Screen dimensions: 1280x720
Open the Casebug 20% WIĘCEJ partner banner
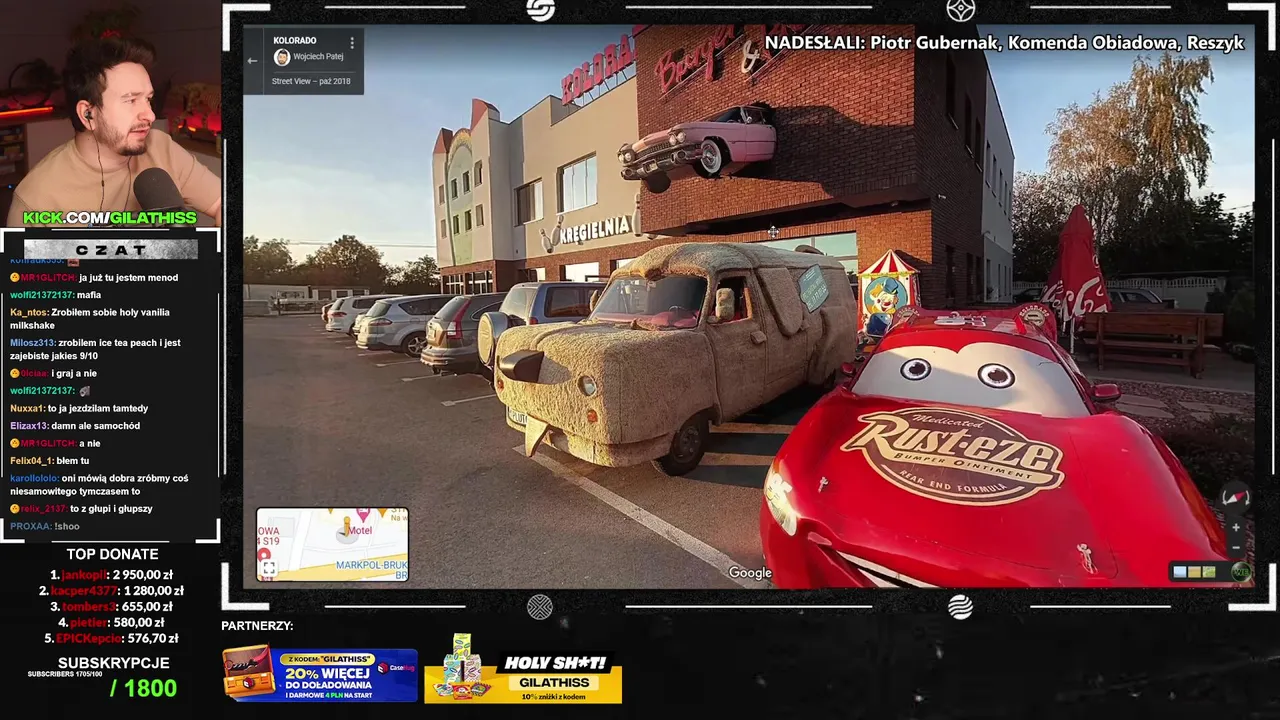(x=320, y=673)
